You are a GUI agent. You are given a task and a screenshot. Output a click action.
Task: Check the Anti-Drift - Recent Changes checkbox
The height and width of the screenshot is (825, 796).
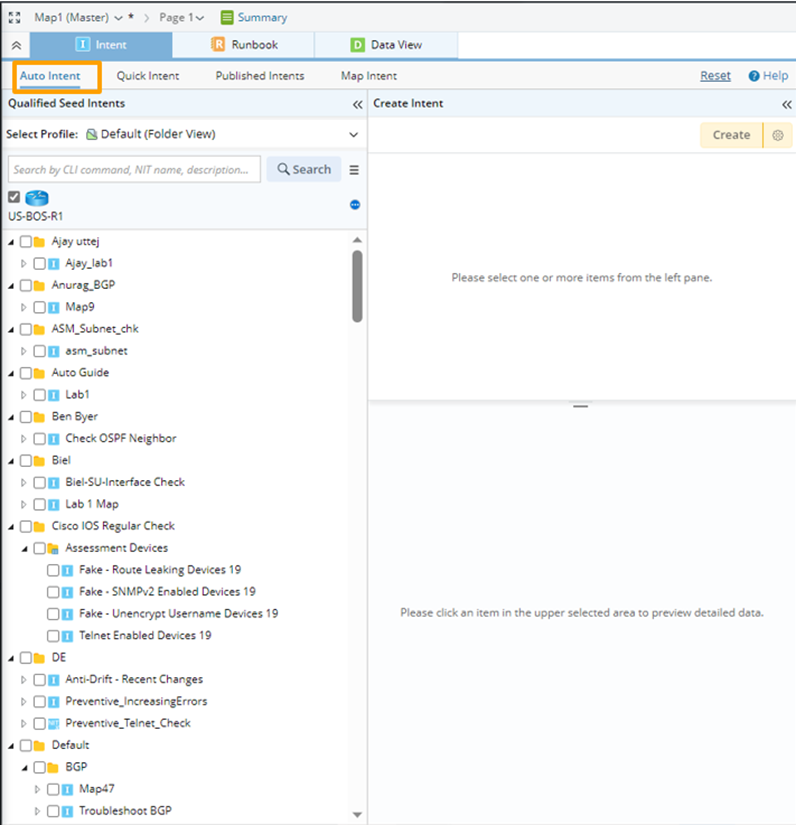point(39,680)
